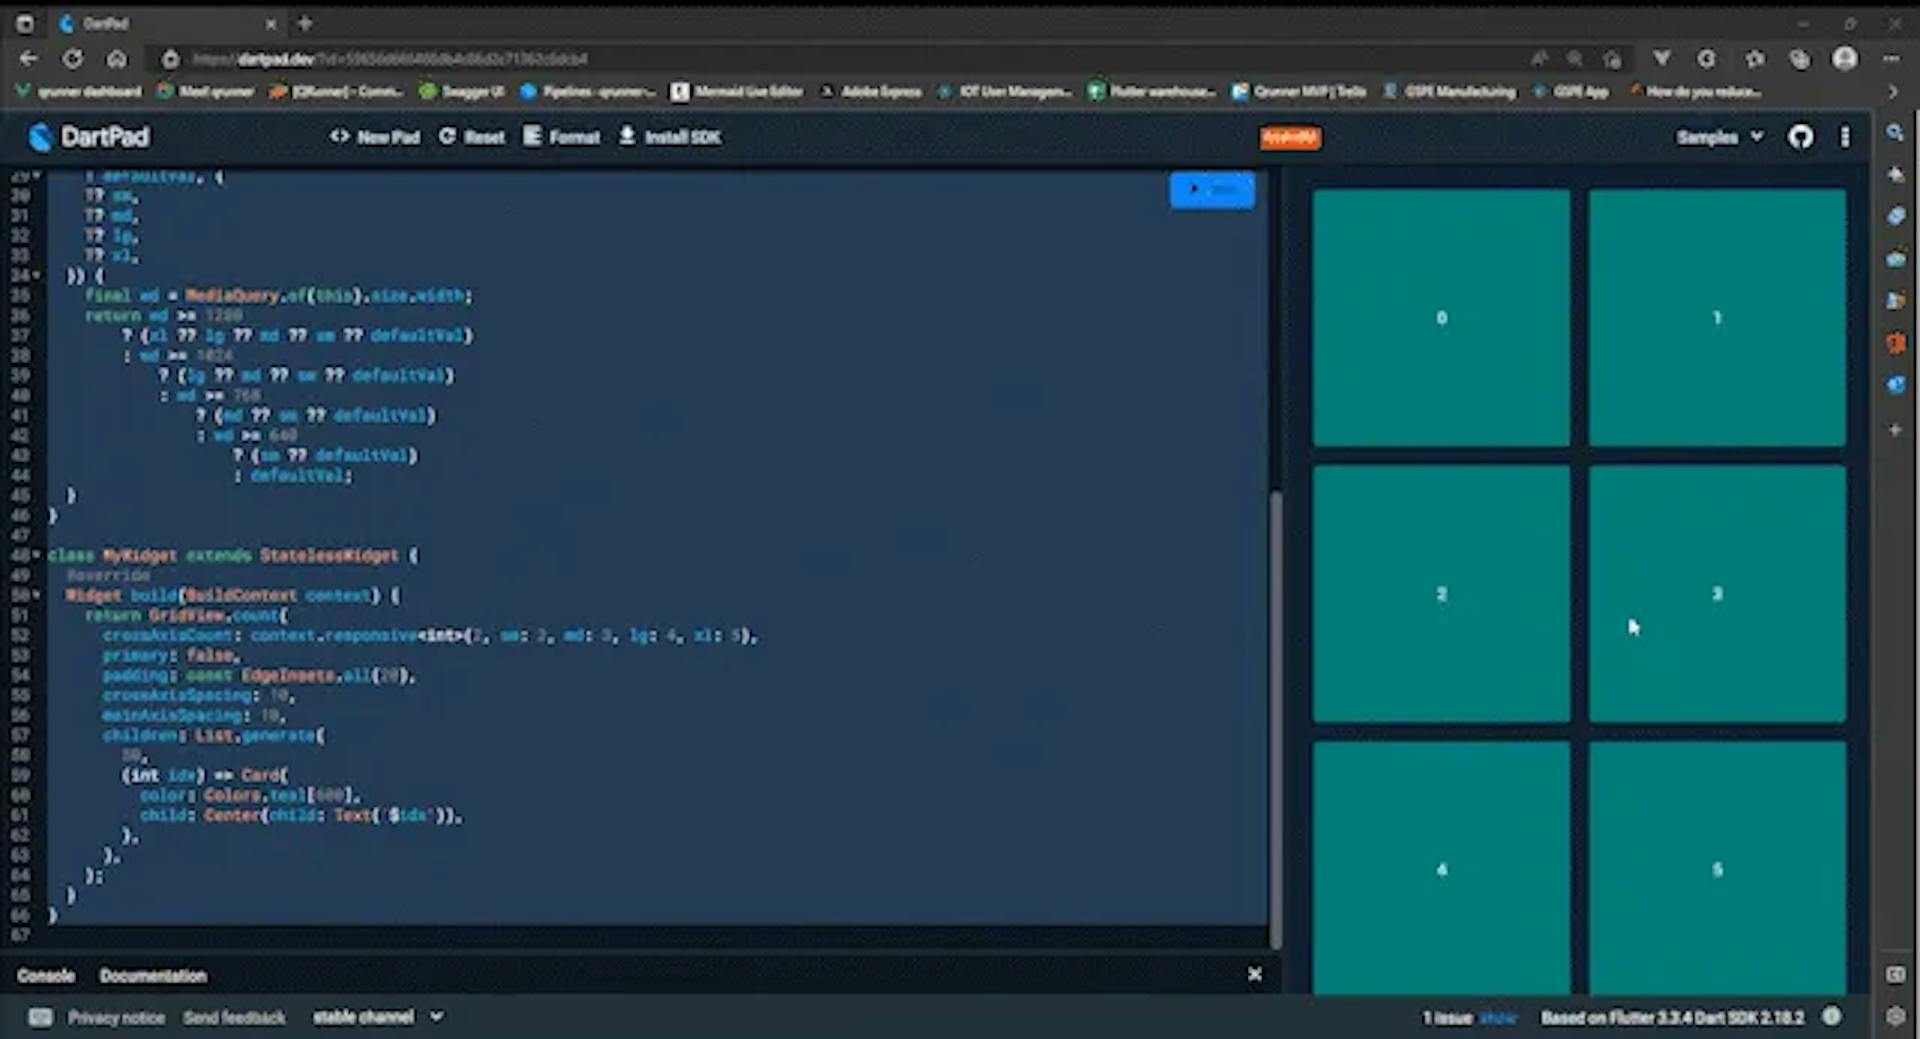Reset the pad code

[x=472, y=137]
